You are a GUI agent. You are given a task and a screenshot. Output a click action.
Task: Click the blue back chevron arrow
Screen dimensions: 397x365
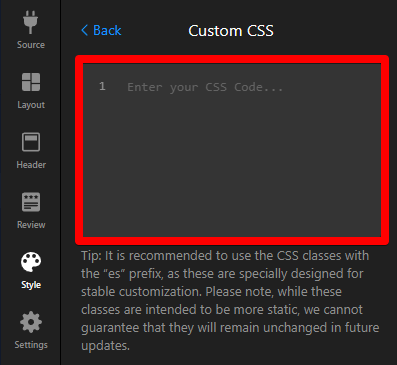click(85, 30)
